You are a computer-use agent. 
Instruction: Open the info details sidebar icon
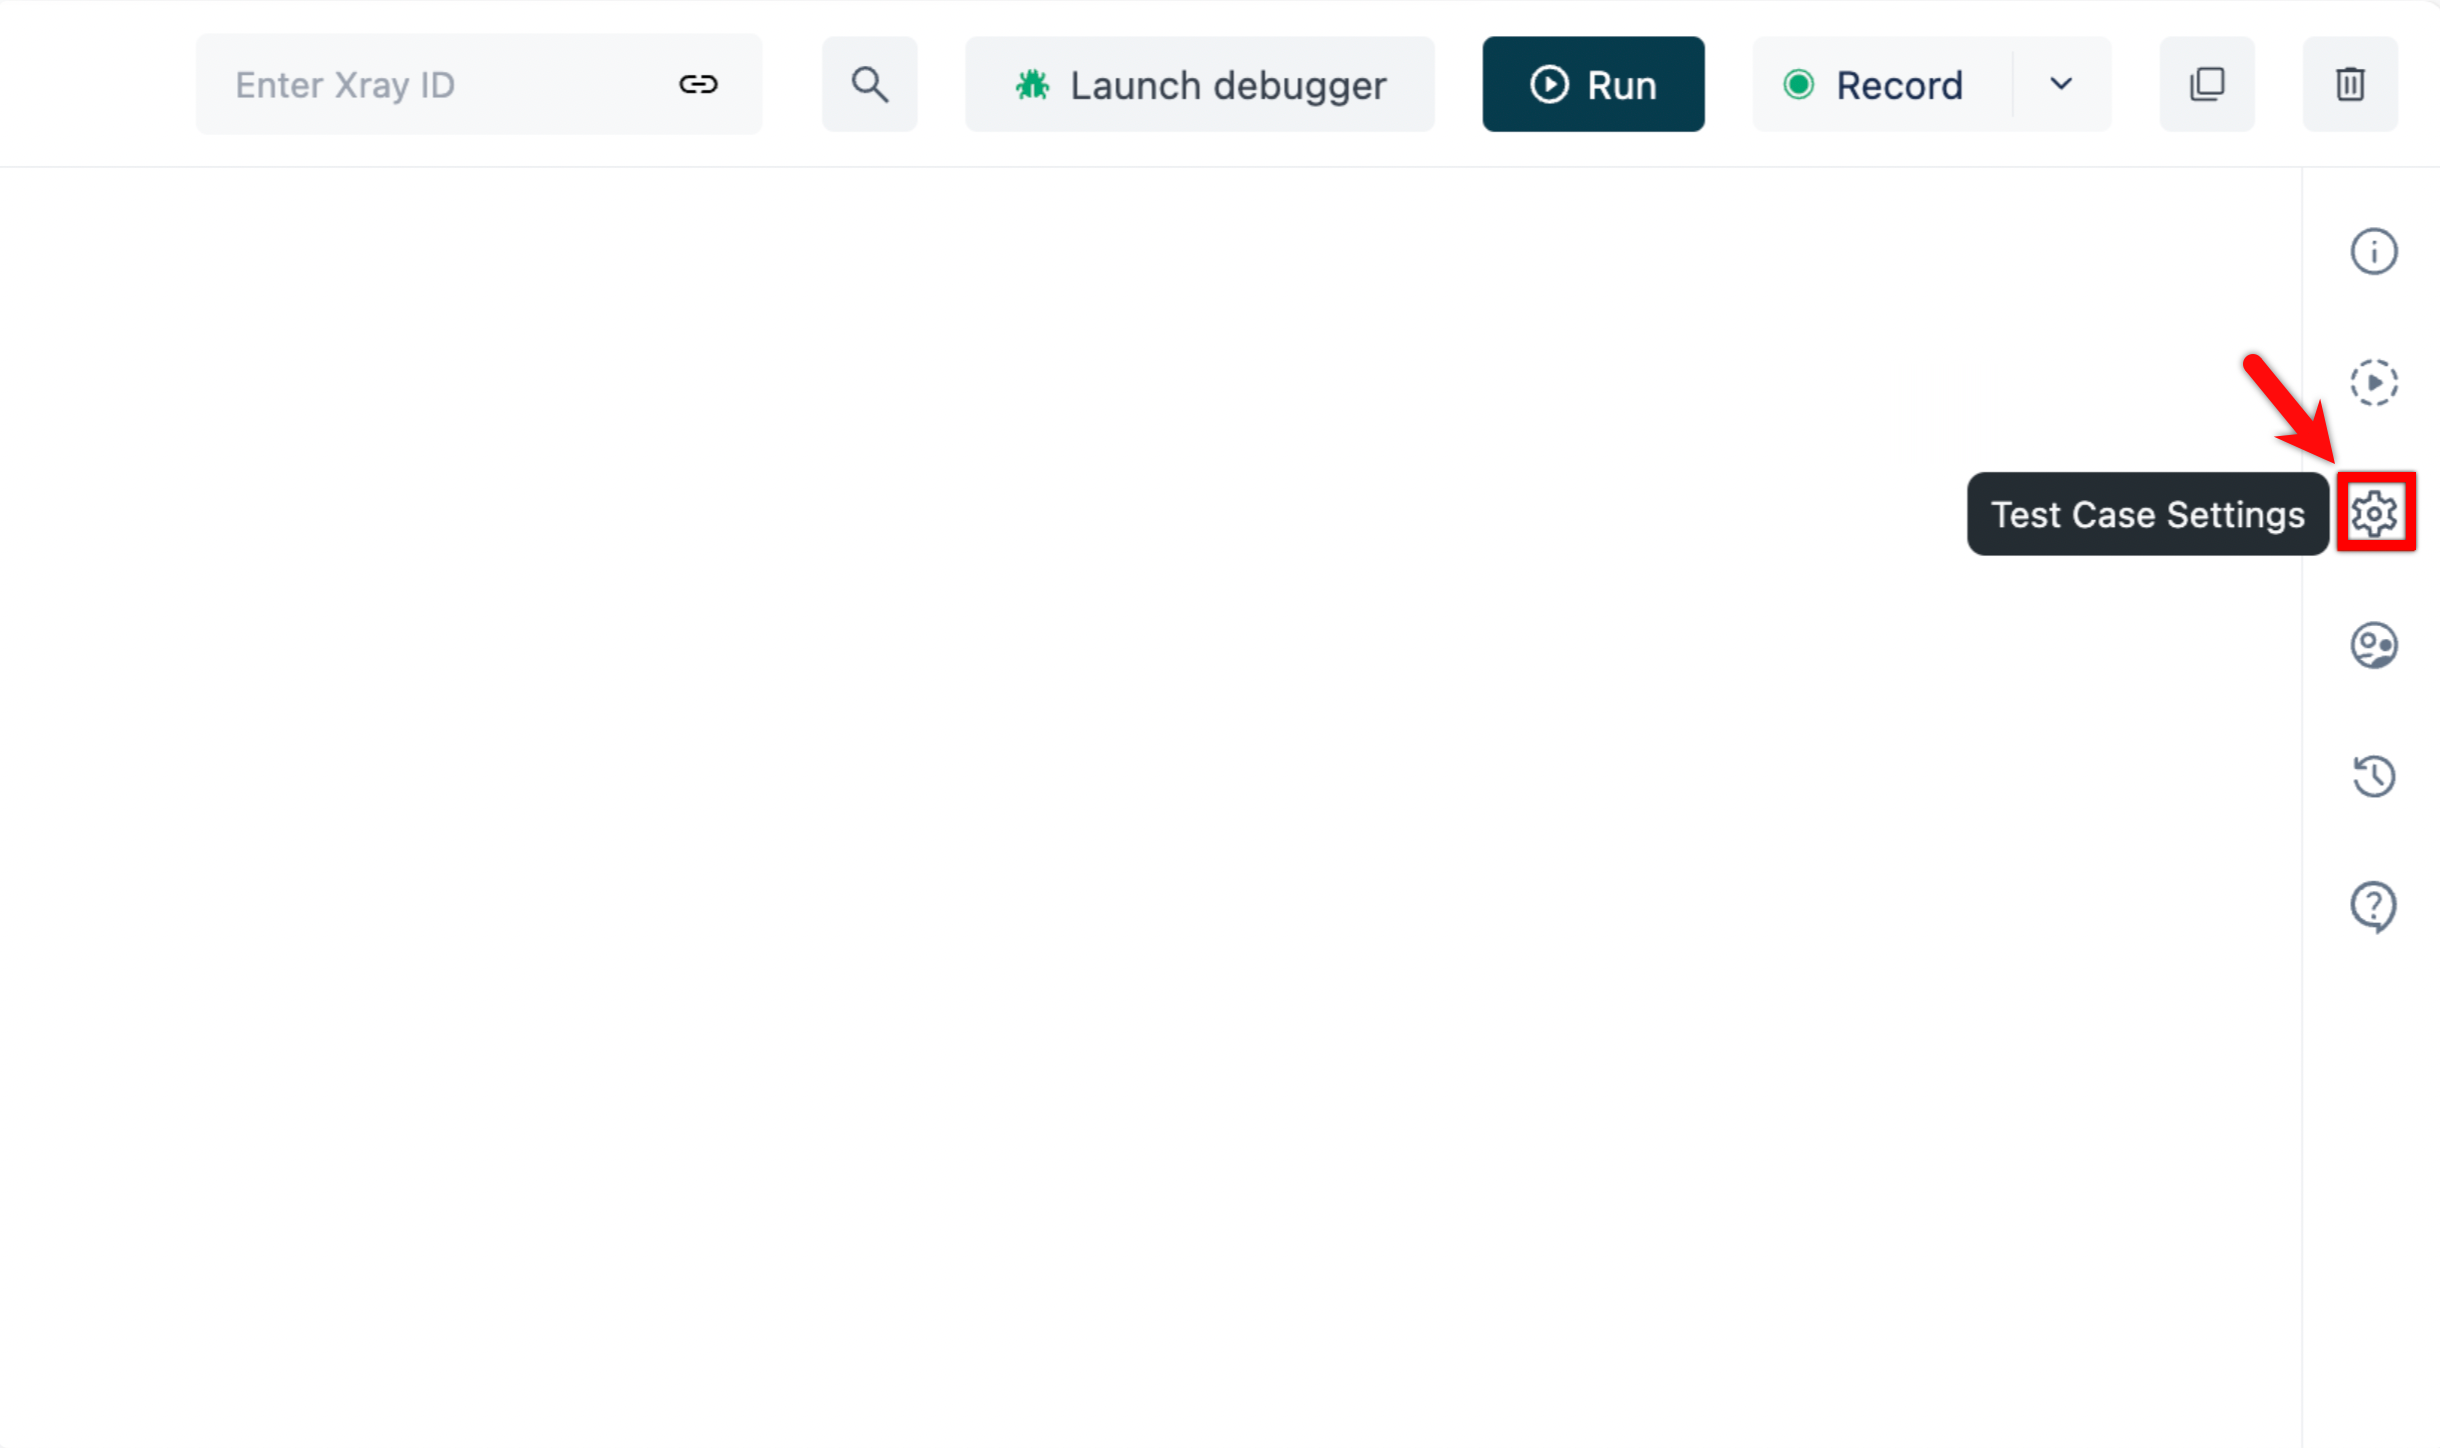point(2373,251)
